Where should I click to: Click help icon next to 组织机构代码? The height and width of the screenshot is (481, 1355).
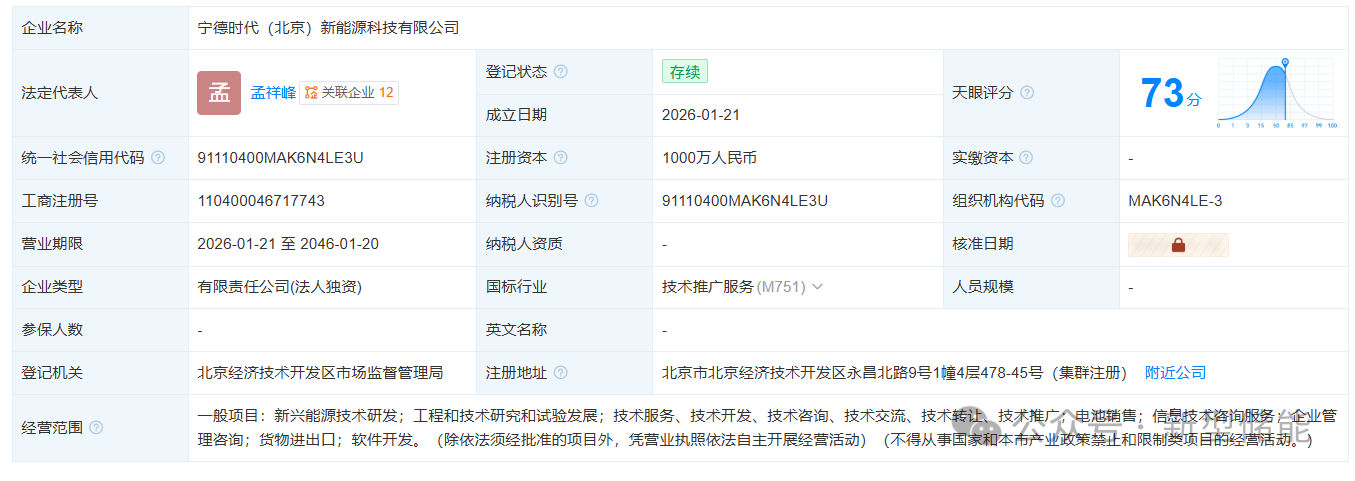tap(1058, 201)
